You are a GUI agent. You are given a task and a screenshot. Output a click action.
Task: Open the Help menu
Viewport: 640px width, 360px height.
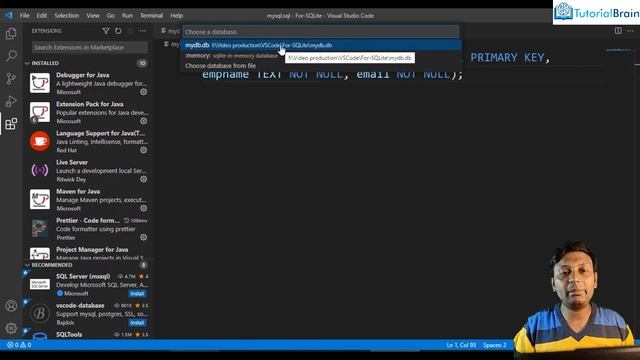(176, 16)
